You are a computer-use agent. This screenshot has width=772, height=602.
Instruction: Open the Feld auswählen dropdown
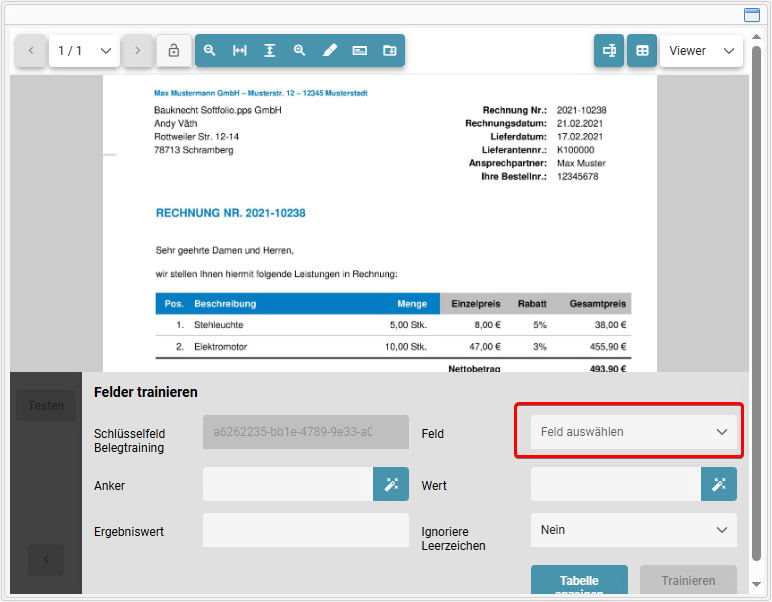pos(634,432)
